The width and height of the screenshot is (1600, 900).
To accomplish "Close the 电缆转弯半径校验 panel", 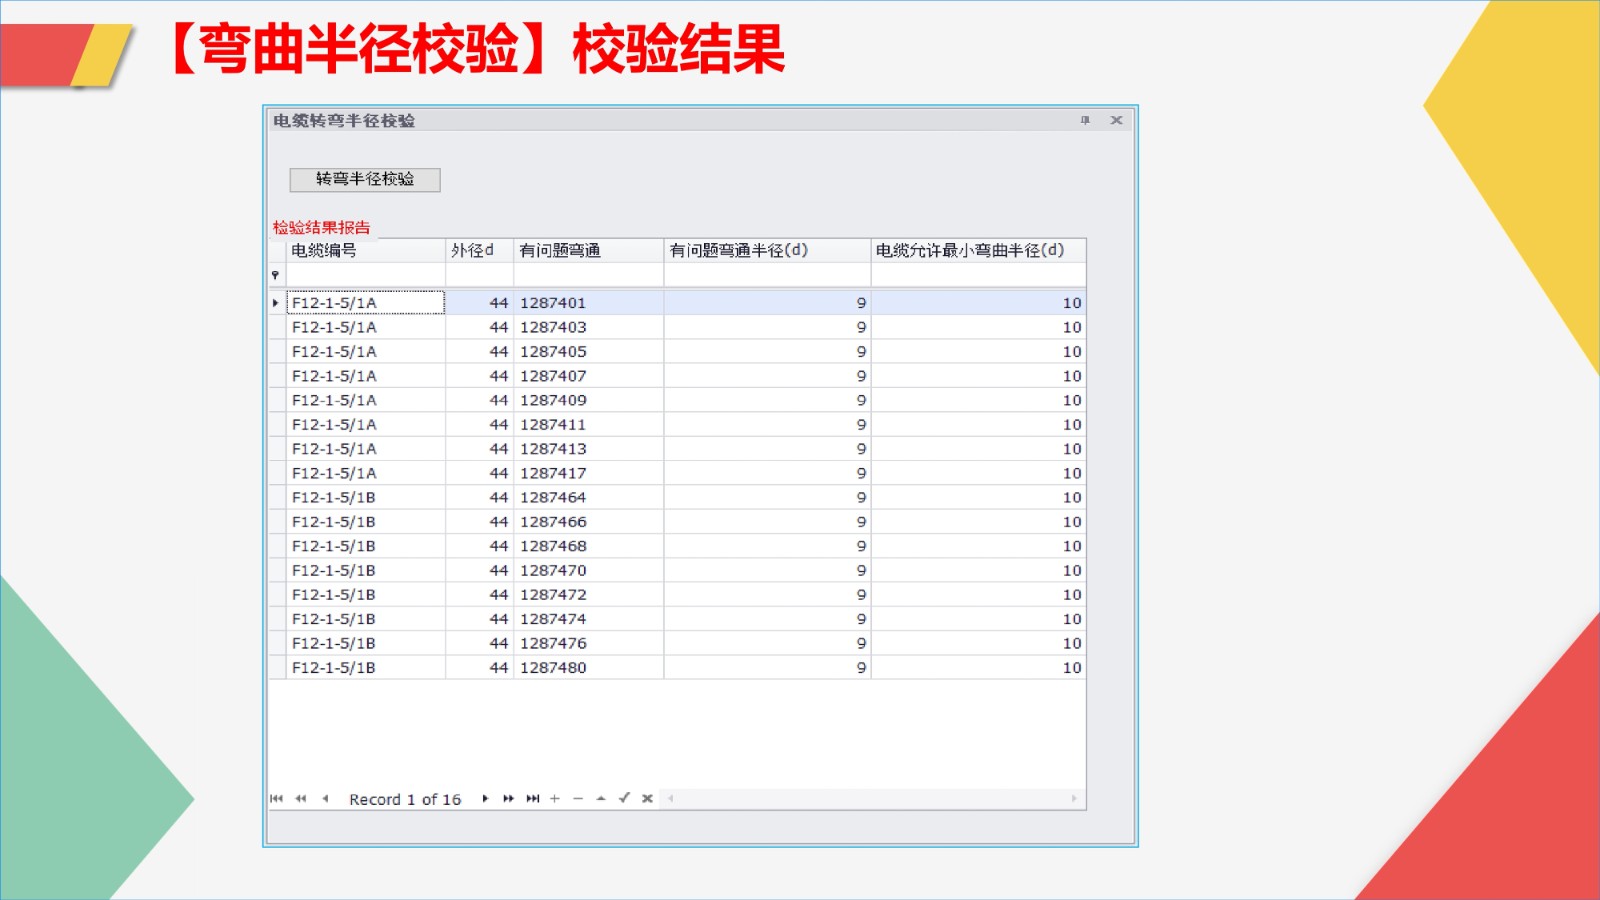I will (1116, 120).
